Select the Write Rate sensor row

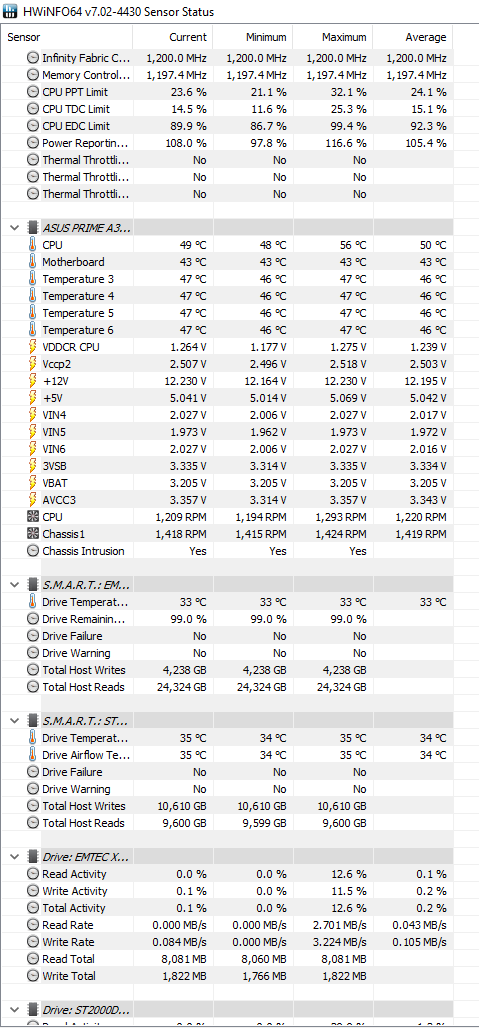click(x=227, y=941)
